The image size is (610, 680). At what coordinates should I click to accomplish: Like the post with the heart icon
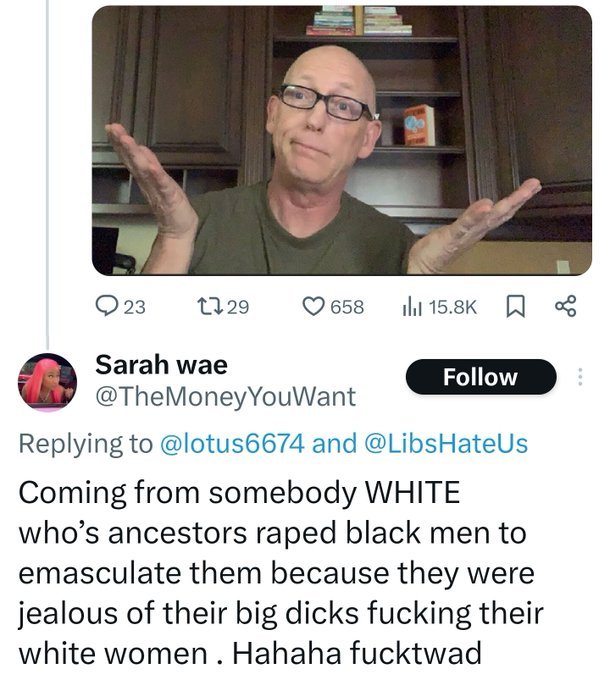click(313, 306)
